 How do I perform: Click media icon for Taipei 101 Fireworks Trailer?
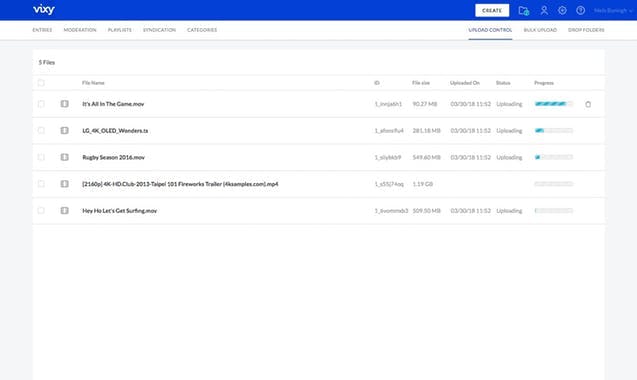click(x=65, y=184)
